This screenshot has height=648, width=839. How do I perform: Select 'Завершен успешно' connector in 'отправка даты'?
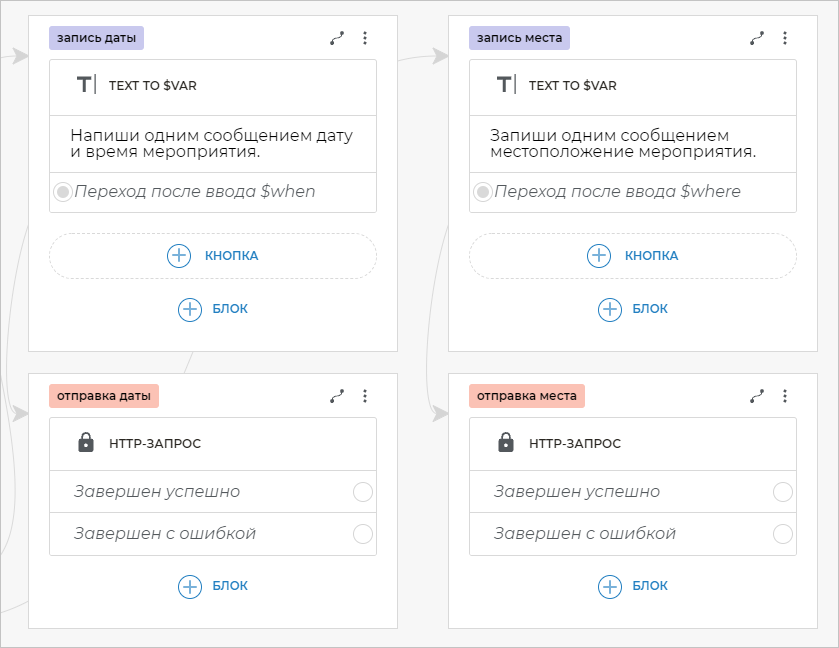click(362, 492)
